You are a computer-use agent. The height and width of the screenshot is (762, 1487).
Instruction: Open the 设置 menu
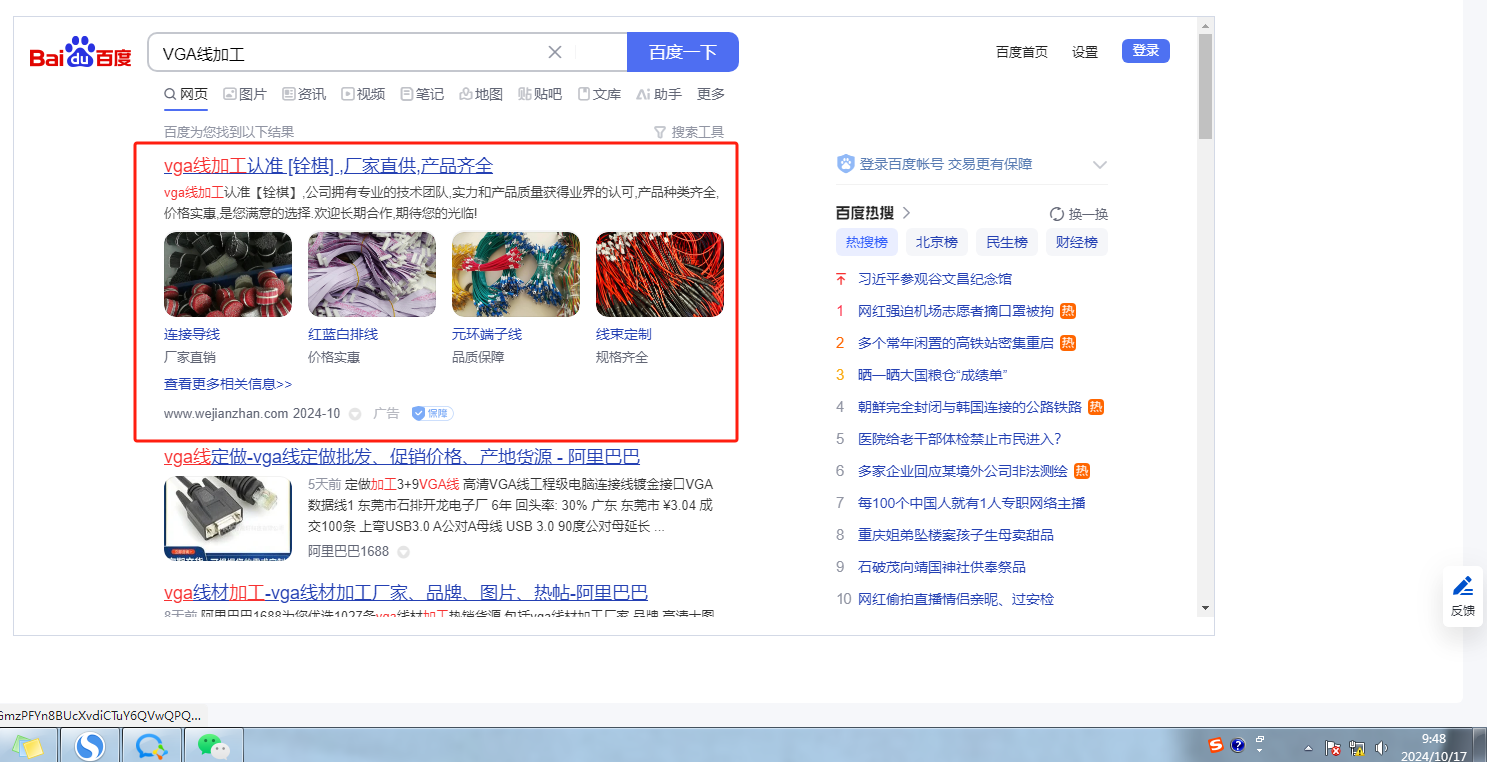click(1085, 52)
